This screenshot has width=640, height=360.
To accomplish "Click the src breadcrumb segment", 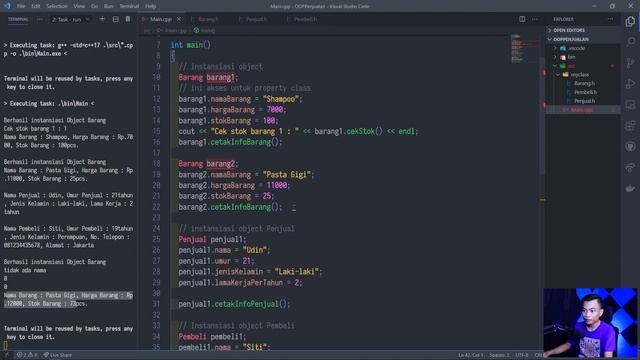I will [x=147, y=31].
